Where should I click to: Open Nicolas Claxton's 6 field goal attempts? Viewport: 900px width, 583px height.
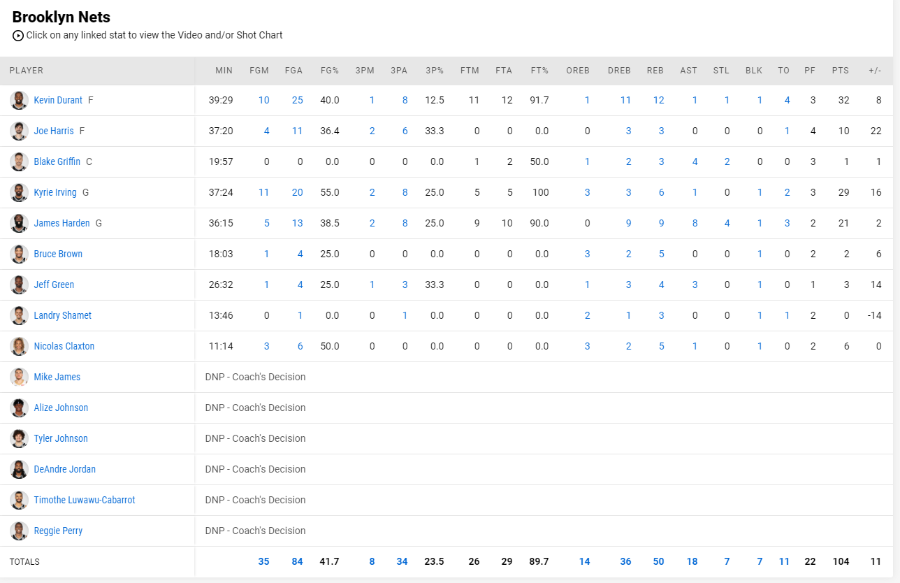click(300, 347)
